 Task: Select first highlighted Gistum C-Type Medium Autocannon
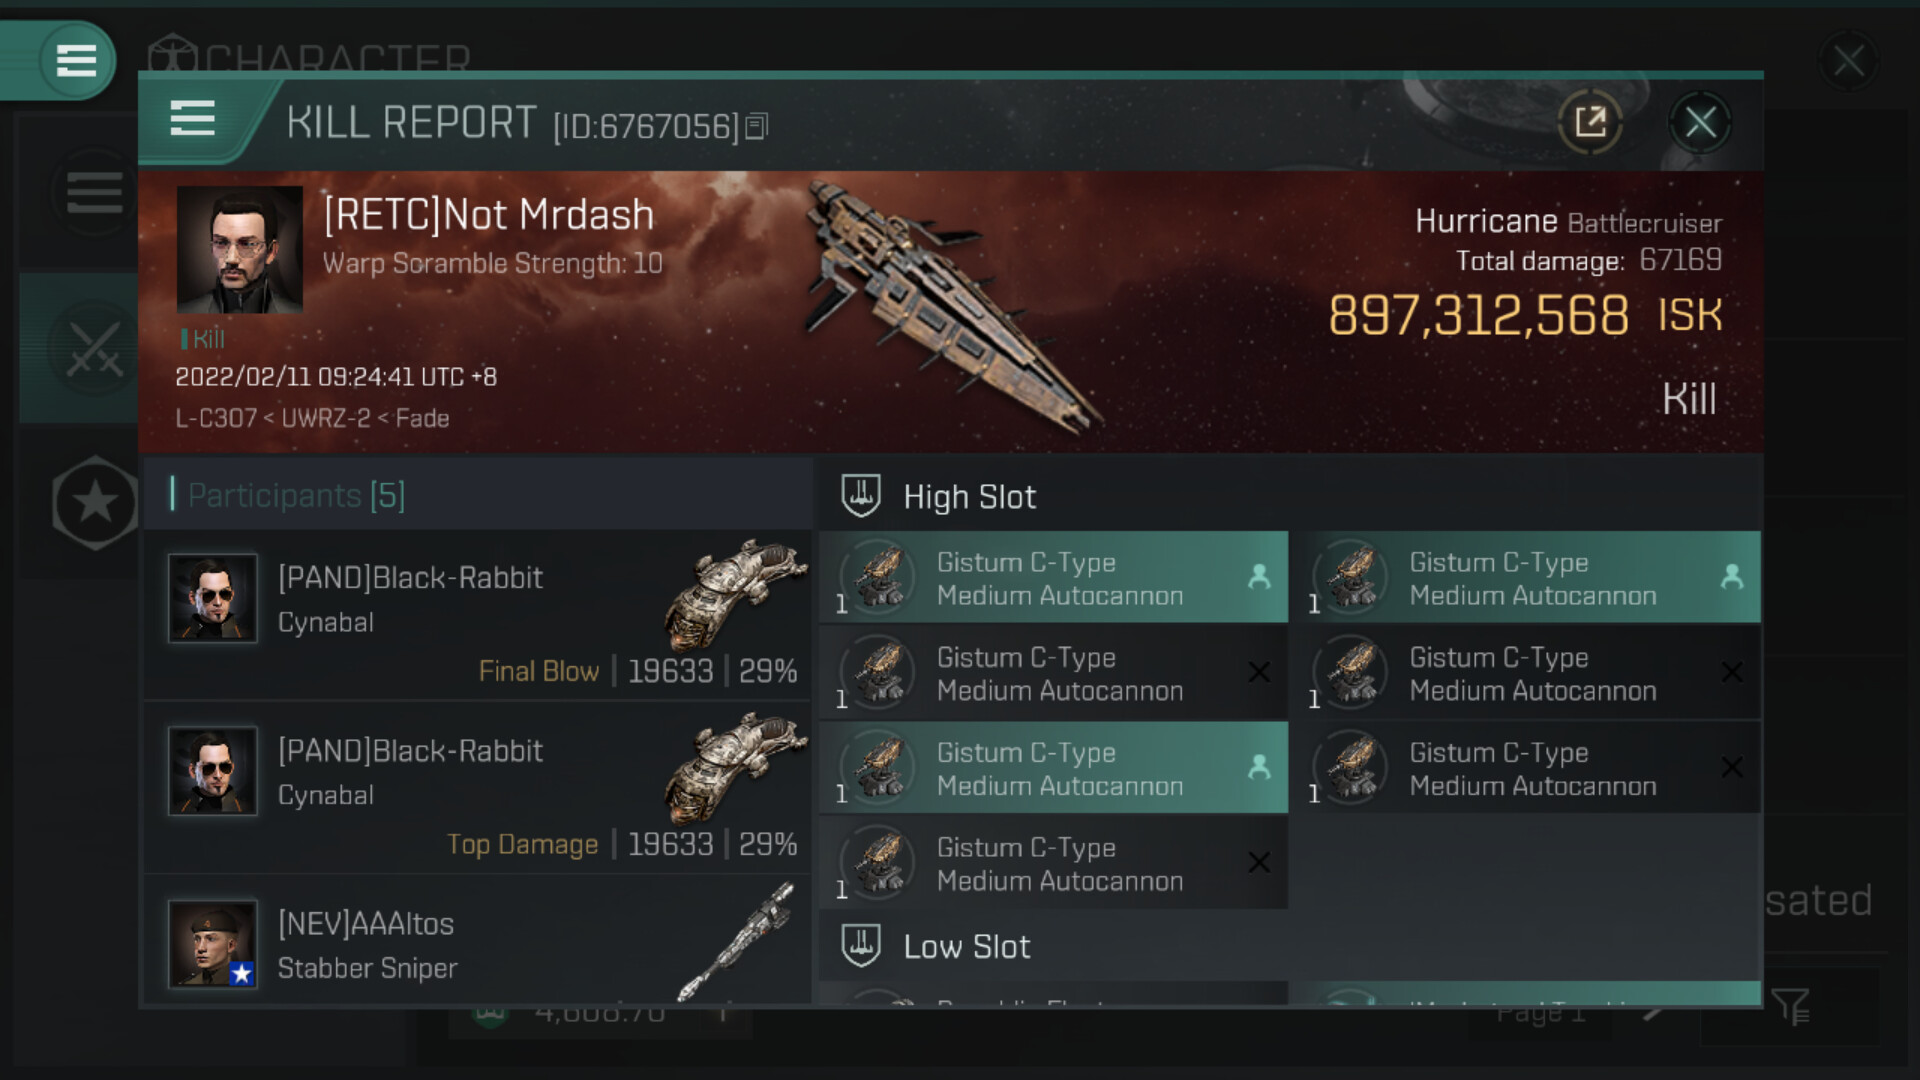coord(1053,578)
